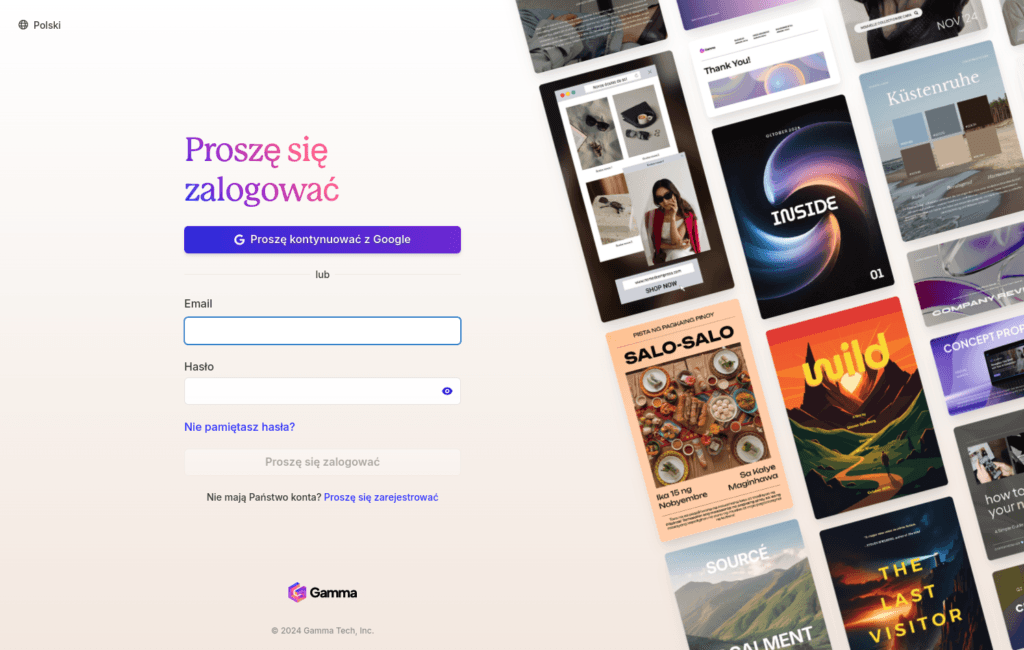The height and width of the screenshot is (650, 1024).
Task: Toggle password visibility eye icon
Action: click(447, 391)
